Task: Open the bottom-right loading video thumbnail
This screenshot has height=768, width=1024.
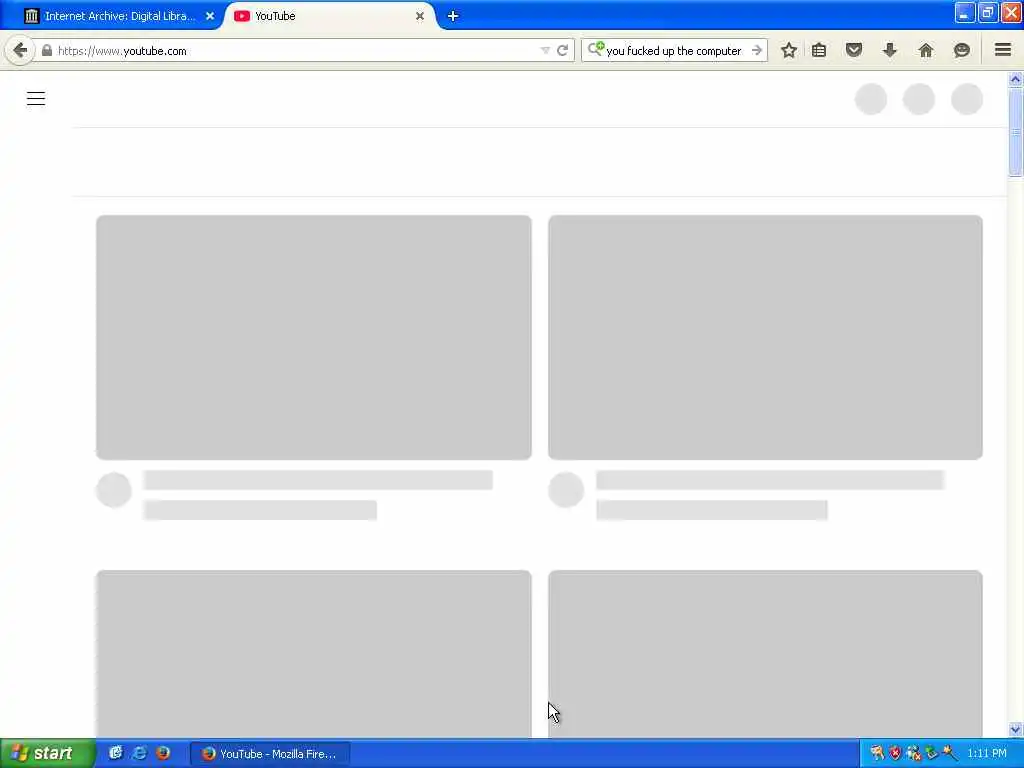Action: 765,654
